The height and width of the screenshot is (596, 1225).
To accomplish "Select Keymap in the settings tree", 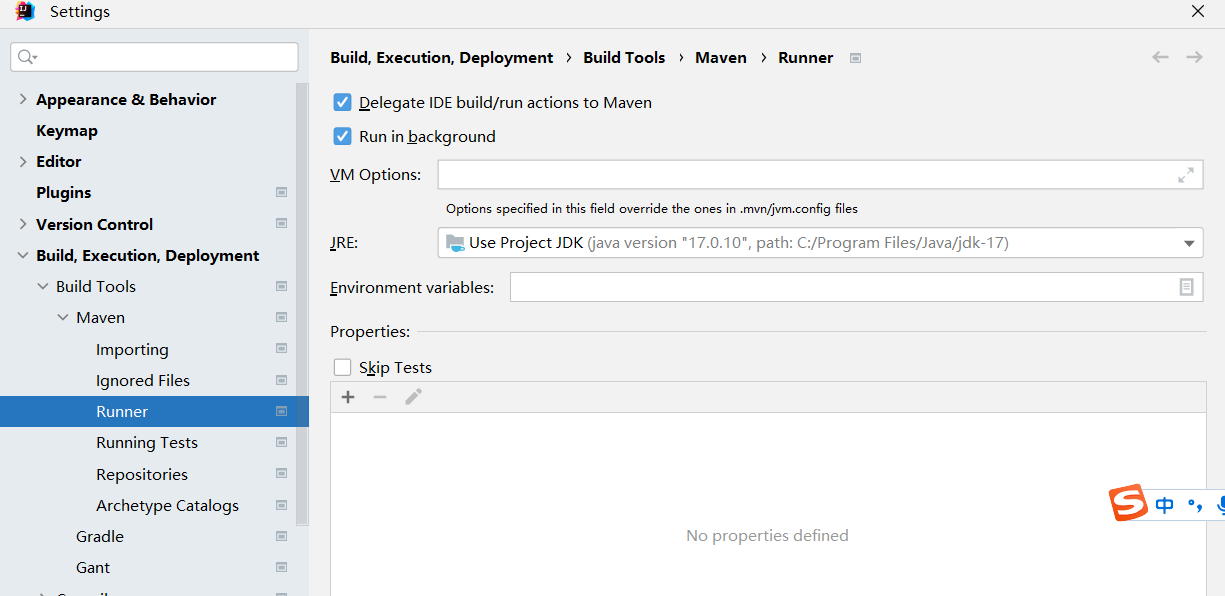I will pyautogui.click(x=67, y=130).
